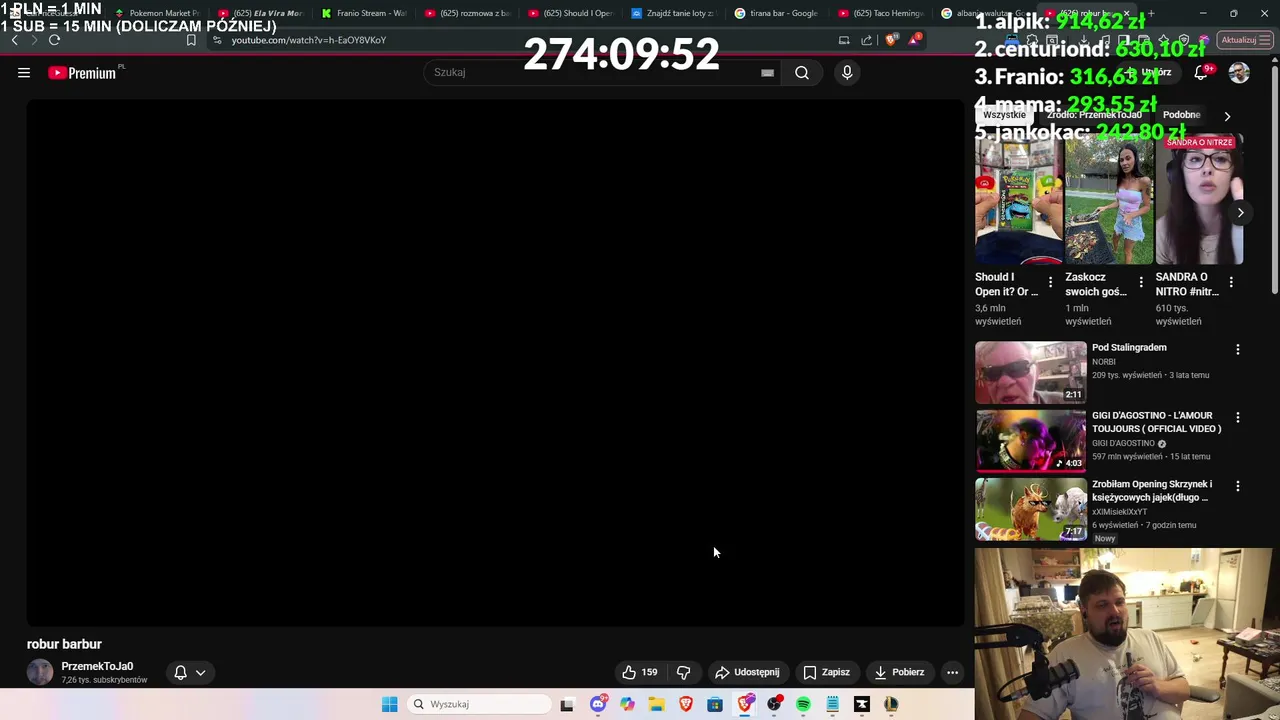Switch to the tirana bar Google tab
Viewport: 1280px width, 720px height.
pyautogui.click(x=776, y=13)
